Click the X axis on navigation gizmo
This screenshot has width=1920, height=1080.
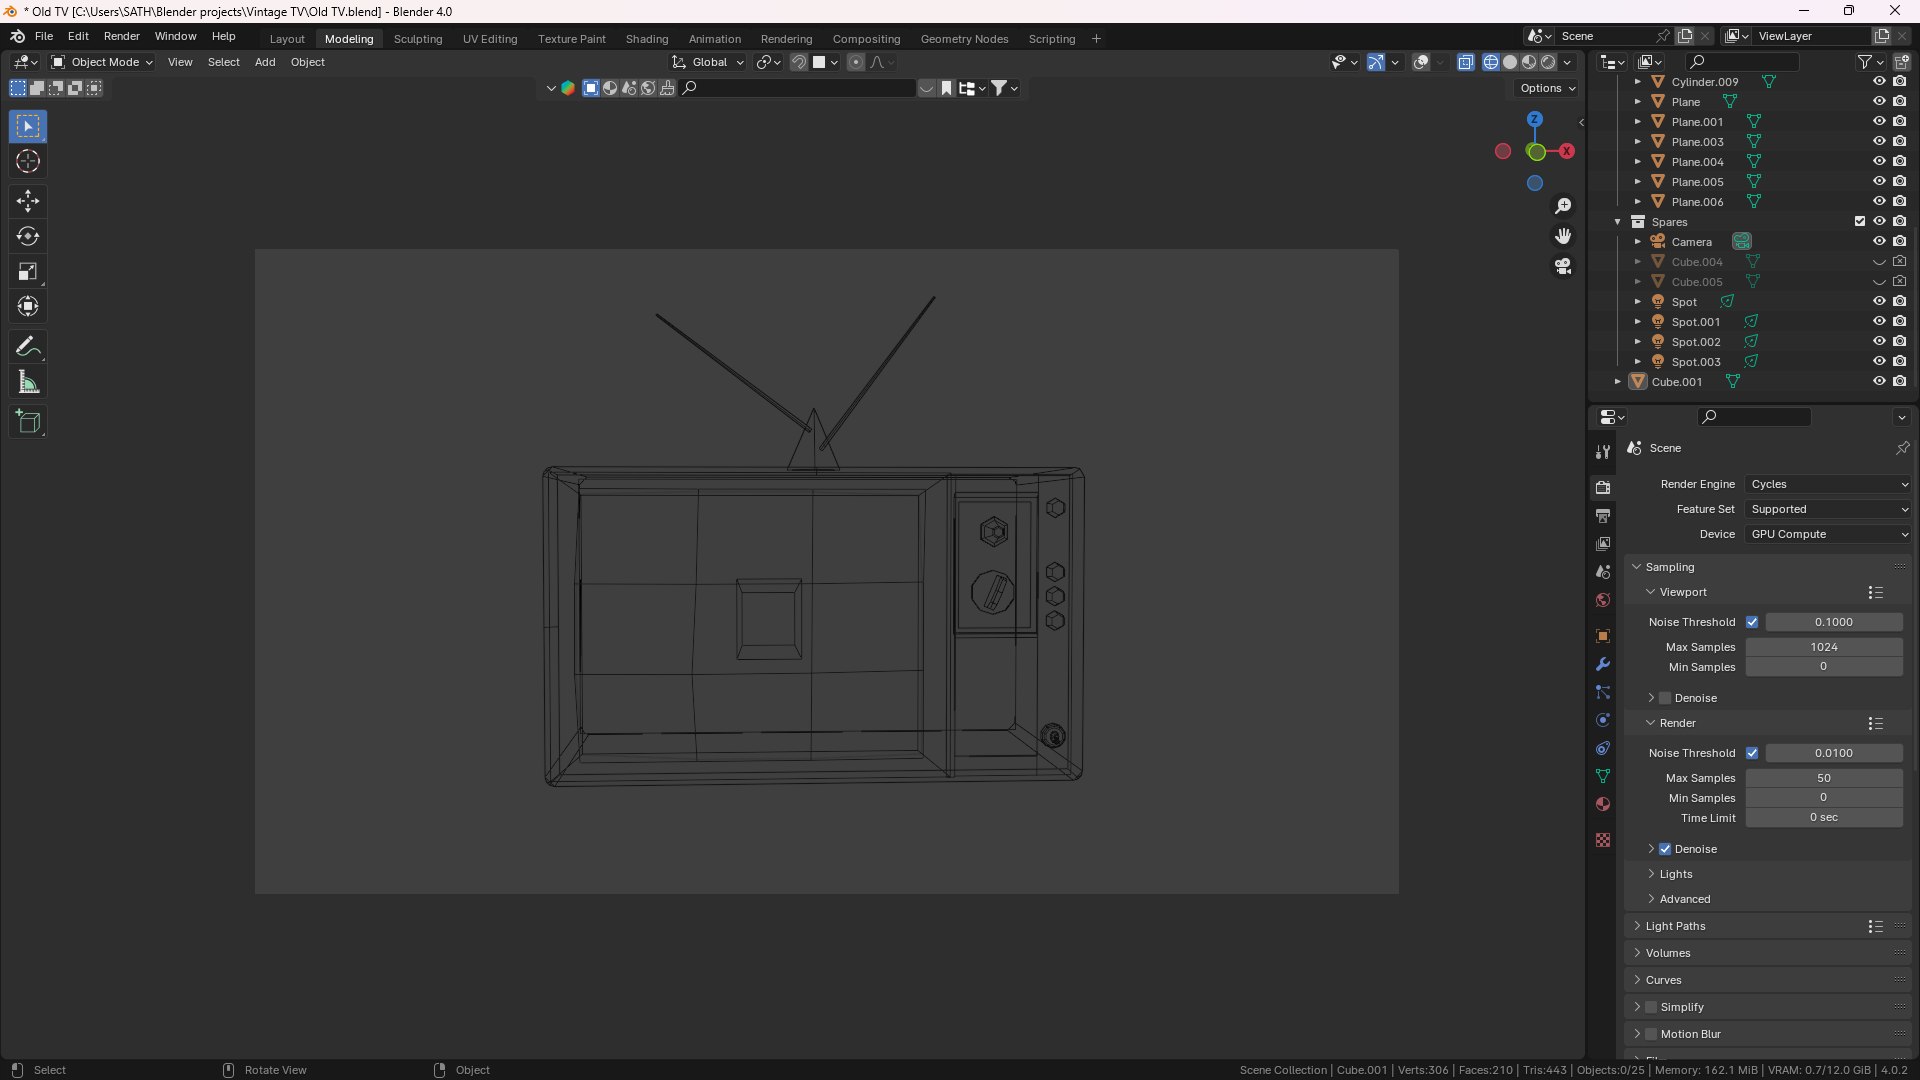point(1567,151)
